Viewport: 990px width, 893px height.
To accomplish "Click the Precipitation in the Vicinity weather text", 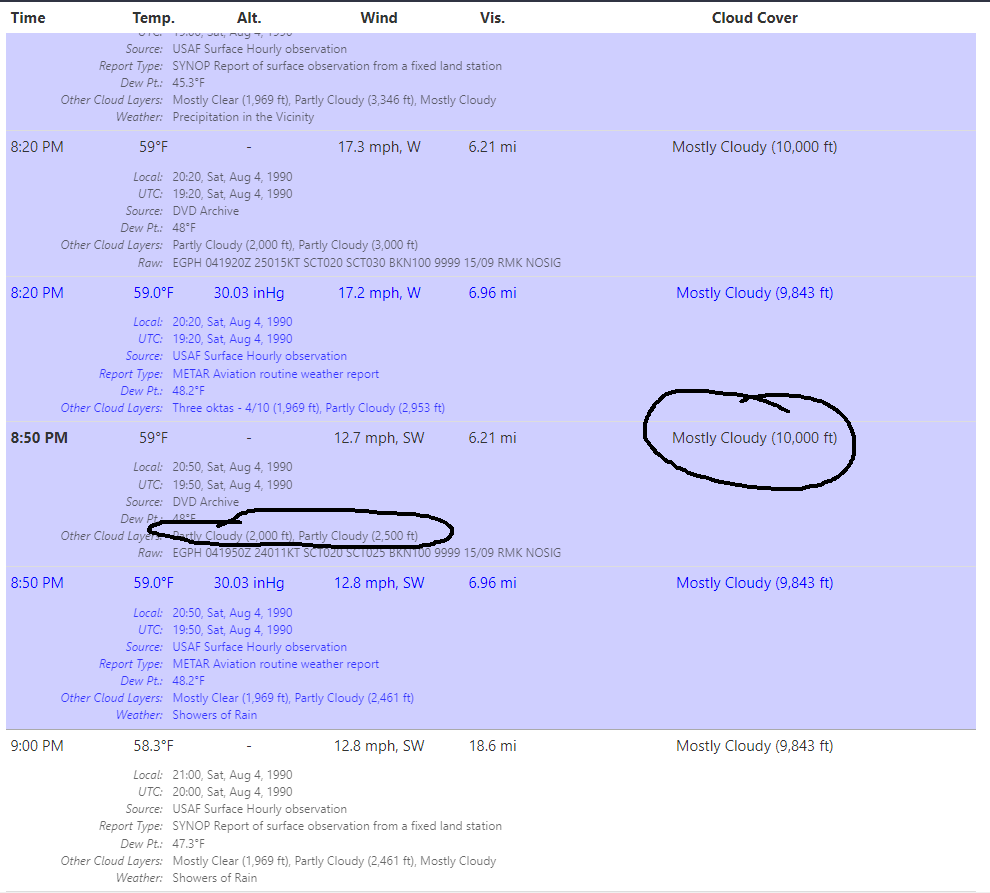I will click(243, 117).
